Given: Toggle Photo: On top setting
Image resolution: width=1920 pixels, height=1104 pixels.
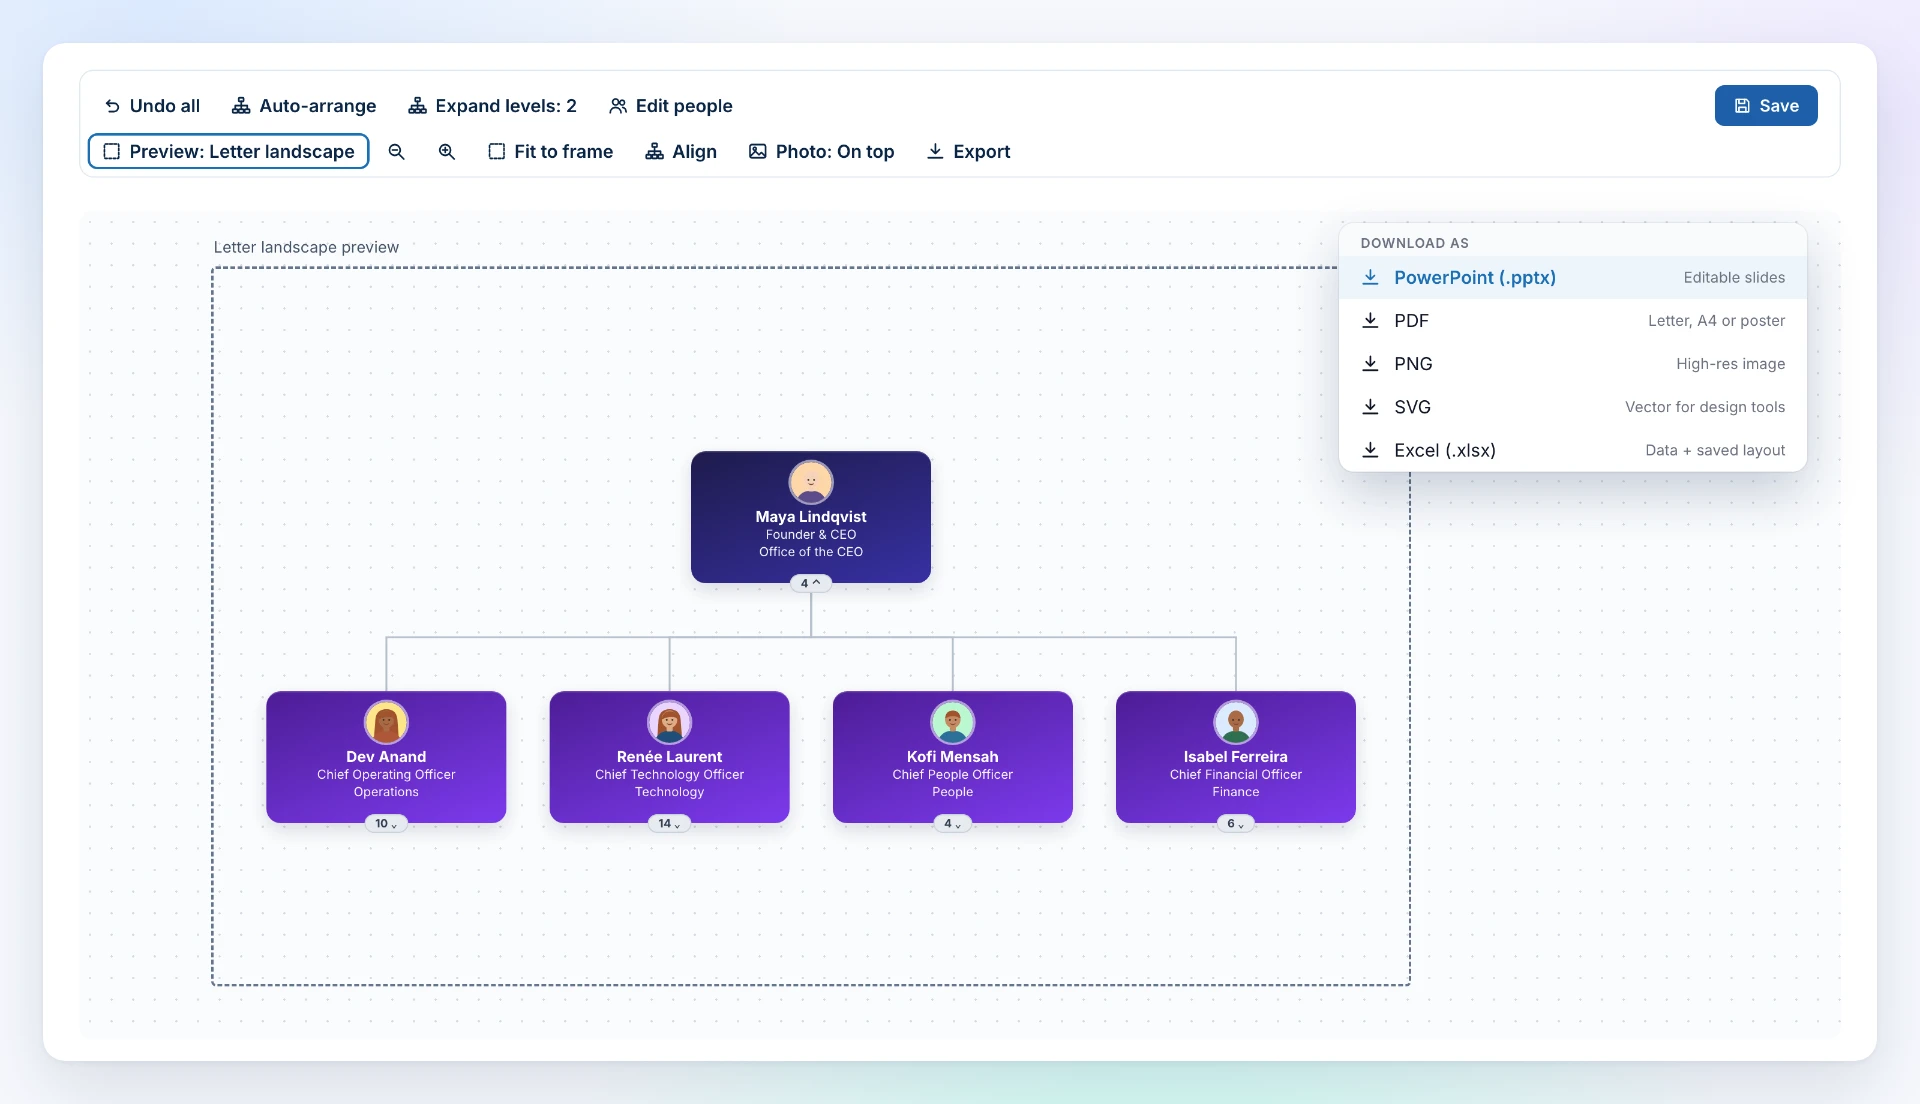Looking at the screenshot, I should pos(822,152).
